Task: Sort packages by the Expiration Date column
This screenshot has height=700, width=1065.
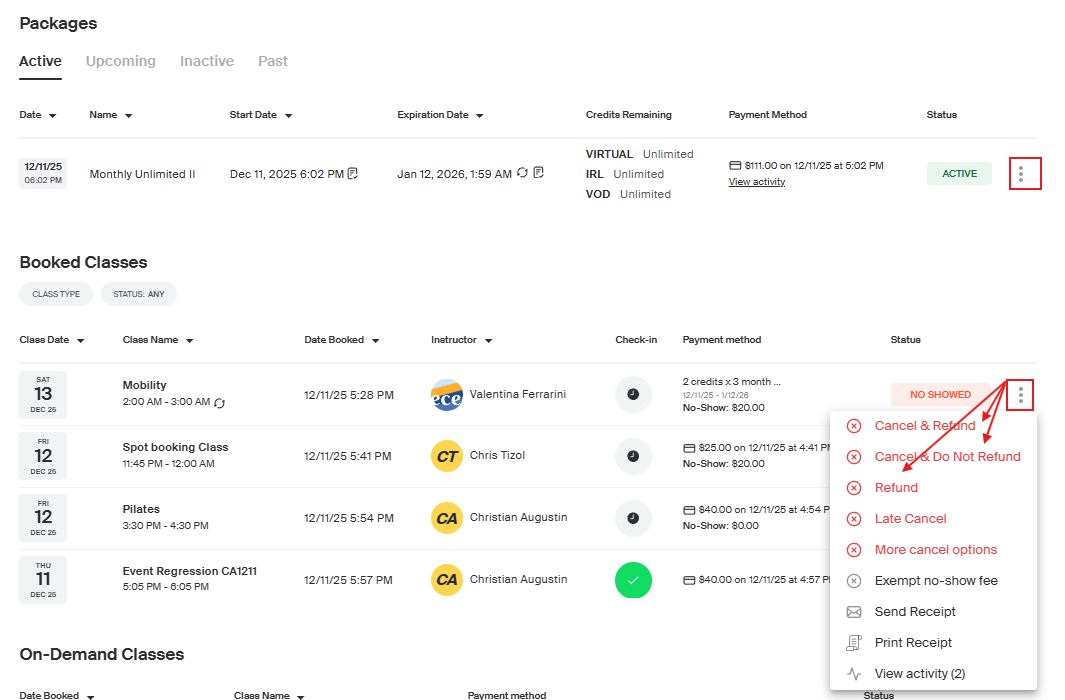Action: (x=440, y=115)
